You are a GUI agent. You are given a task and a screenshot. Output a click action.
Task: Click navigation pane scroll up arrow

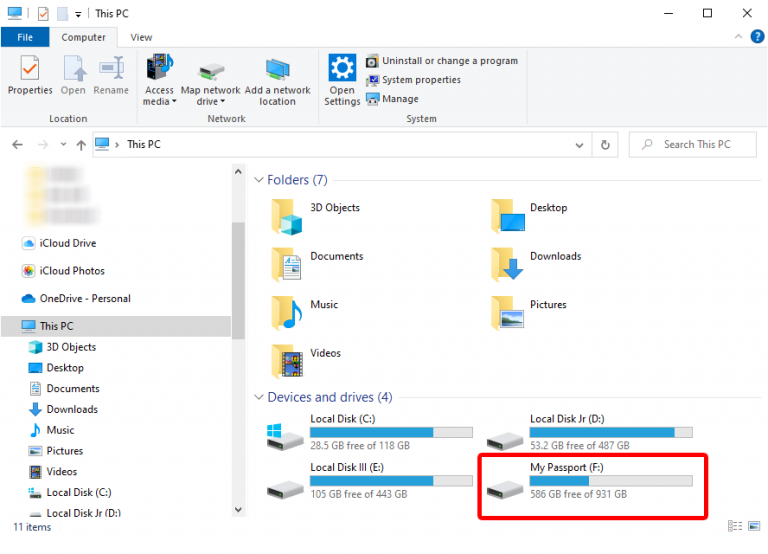pos(238,171)
